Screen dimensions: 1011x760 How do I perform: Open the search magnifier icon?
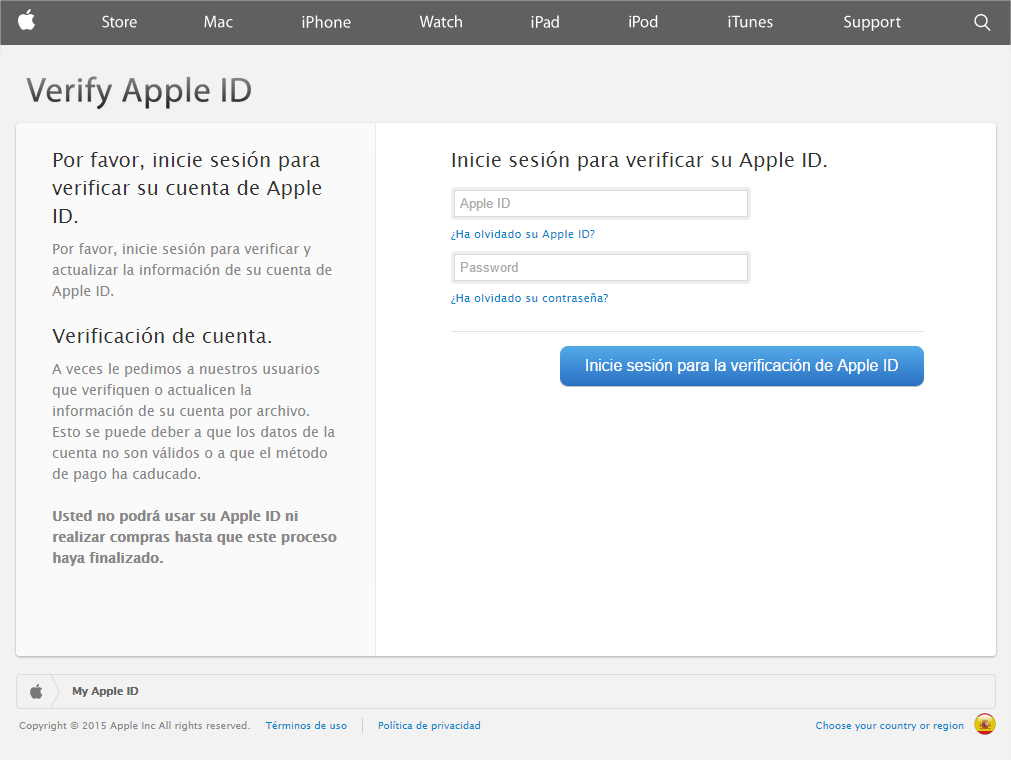pyautogui.click(x=981, y=22)
